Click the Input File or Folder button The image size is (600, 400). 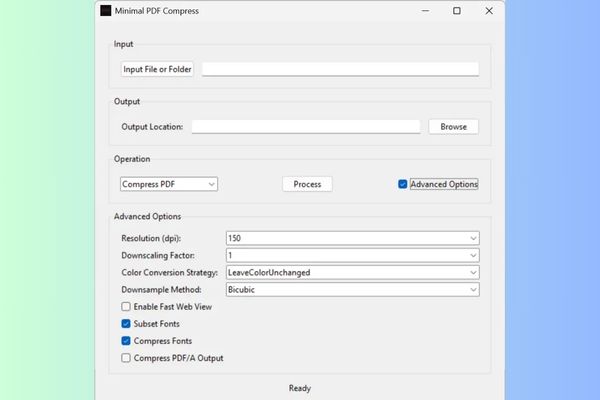tap(157, 69)
